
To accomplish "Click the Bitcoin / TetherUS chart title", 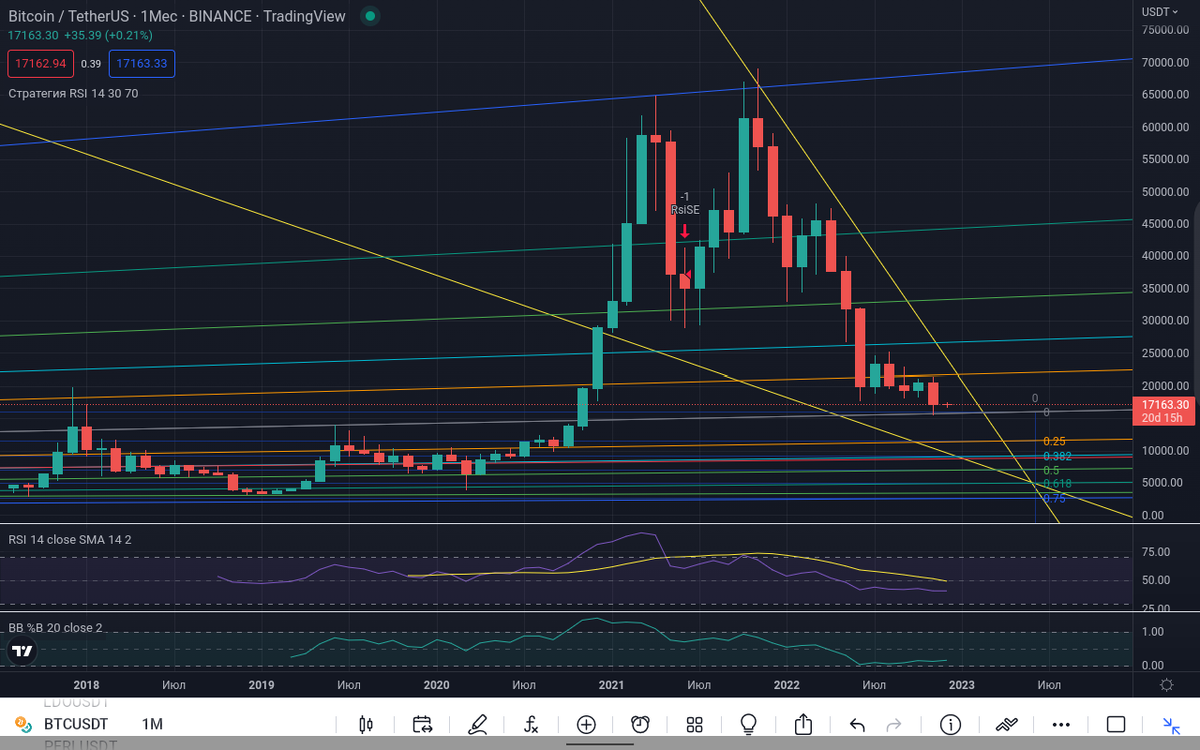I will (176, 16).
